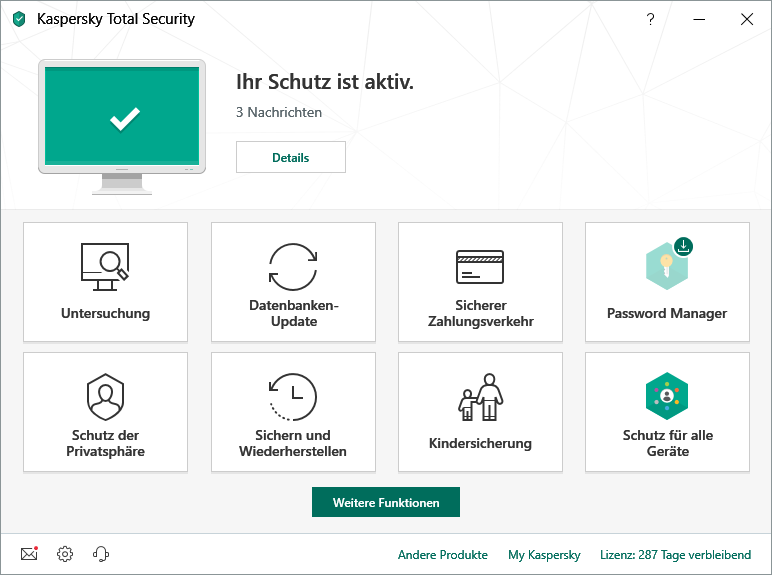The height and width of the screenshot is (575, 772).
Task: Click the Weitere Funktionen button
Action: (386, 502)
